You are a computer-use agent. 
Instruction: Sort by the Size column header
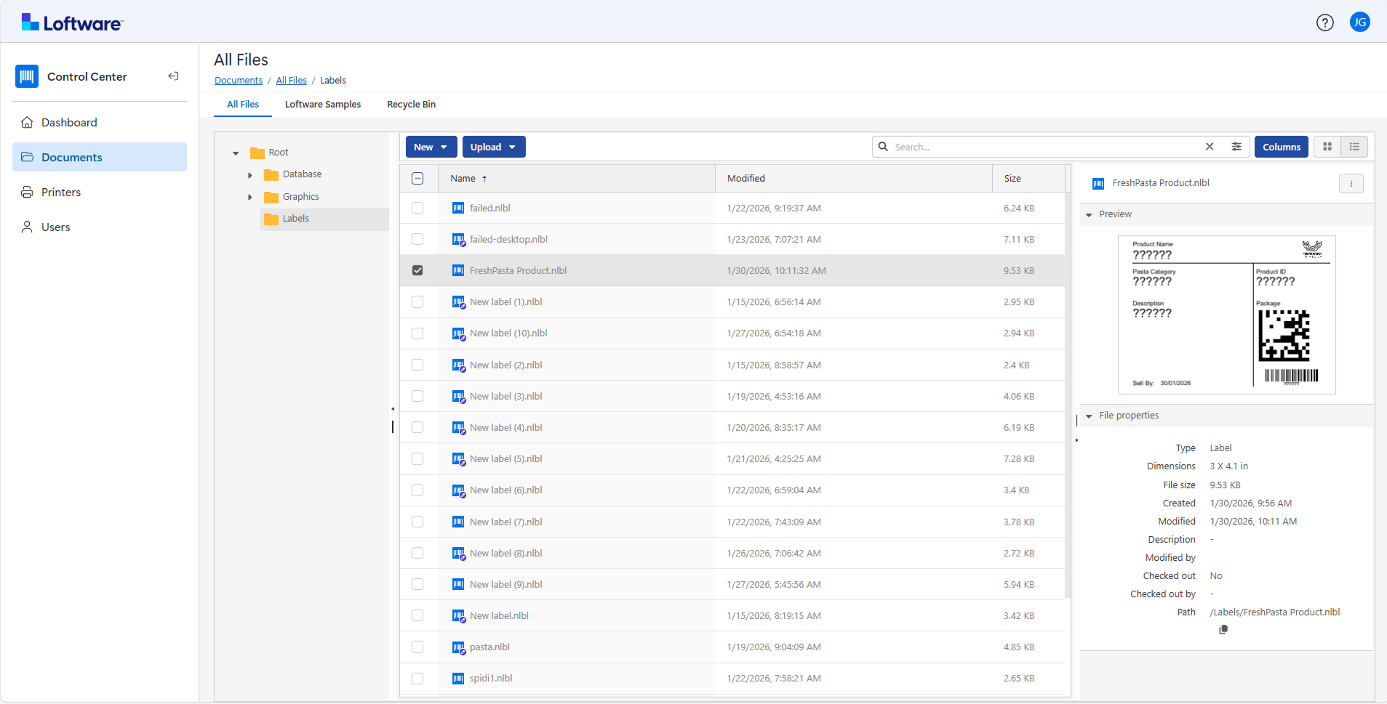(1029, 178)
